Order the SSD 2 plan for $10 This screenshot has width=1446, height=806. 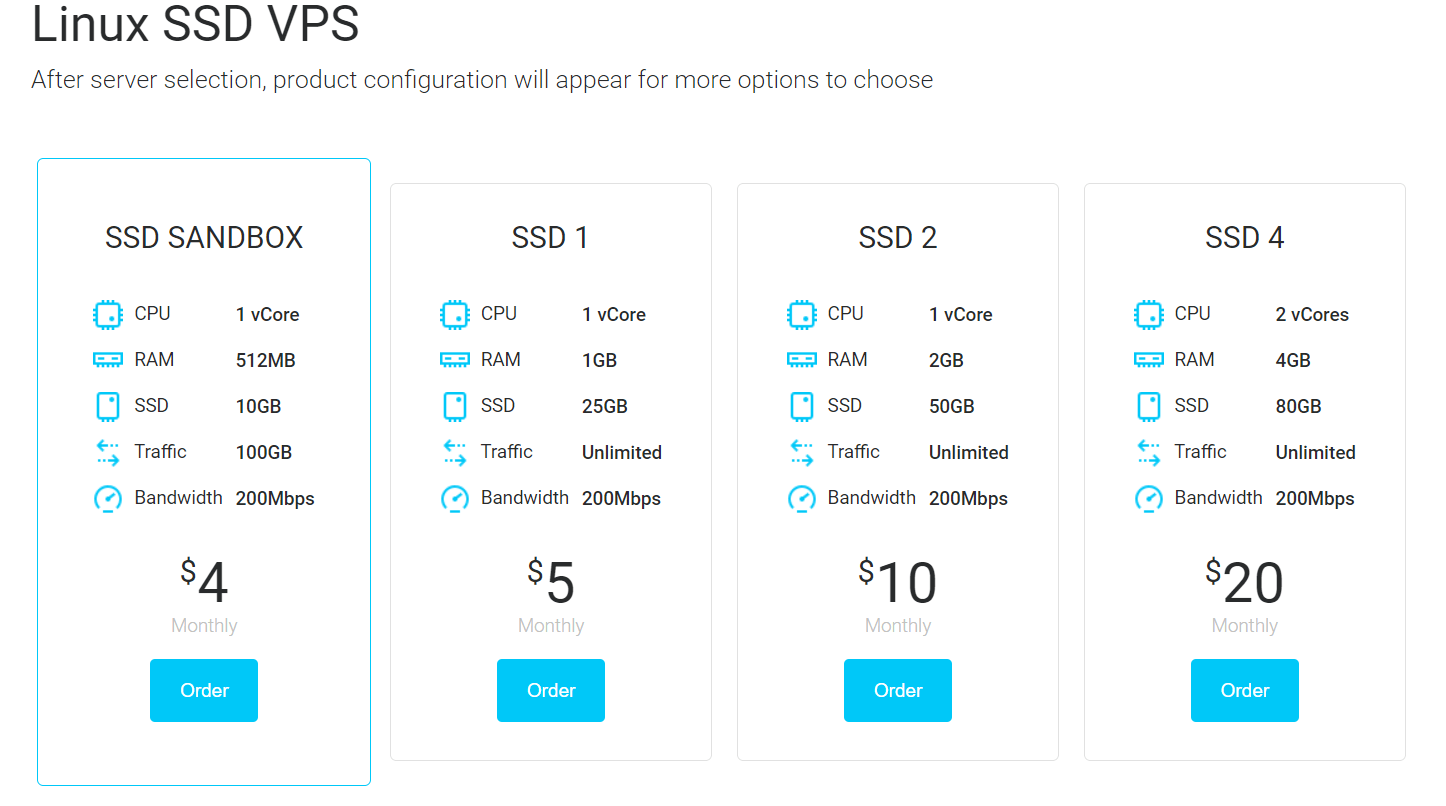point(898,690)
